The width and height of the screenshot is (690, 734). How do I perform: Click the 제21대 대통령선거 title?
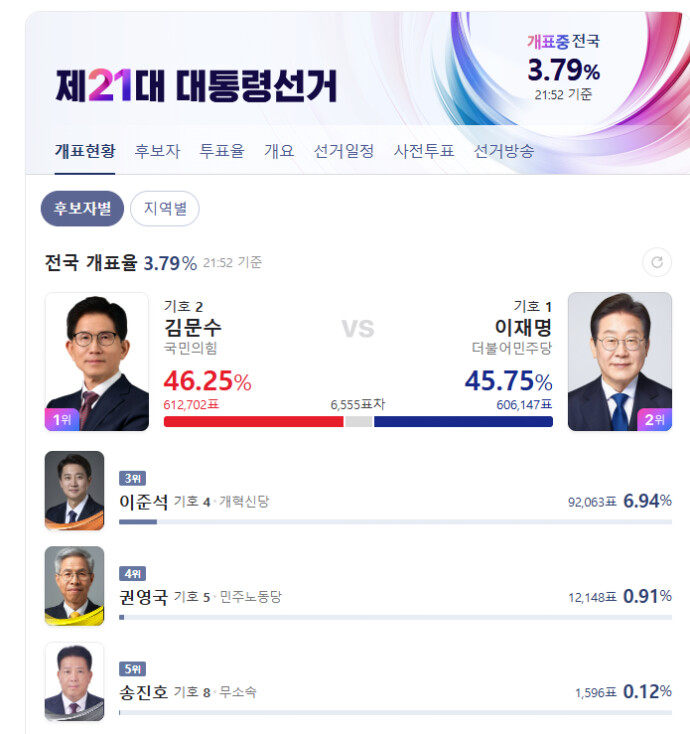pyautogui.click(x=196, y=86)
